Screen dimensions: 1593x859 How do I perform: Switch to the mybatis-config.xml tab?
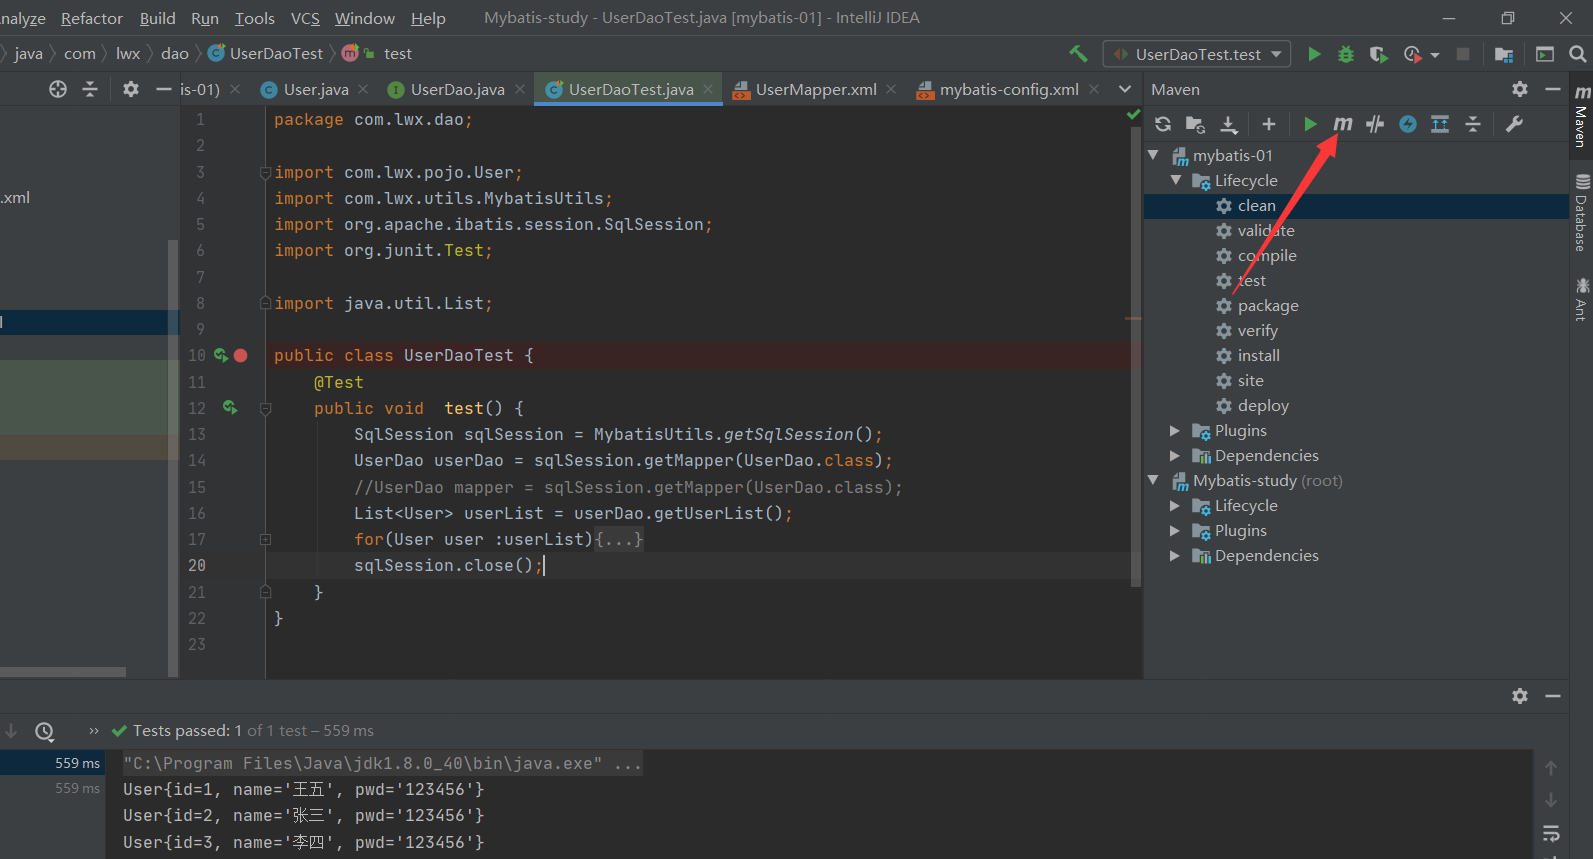(x=1008, y=89)
